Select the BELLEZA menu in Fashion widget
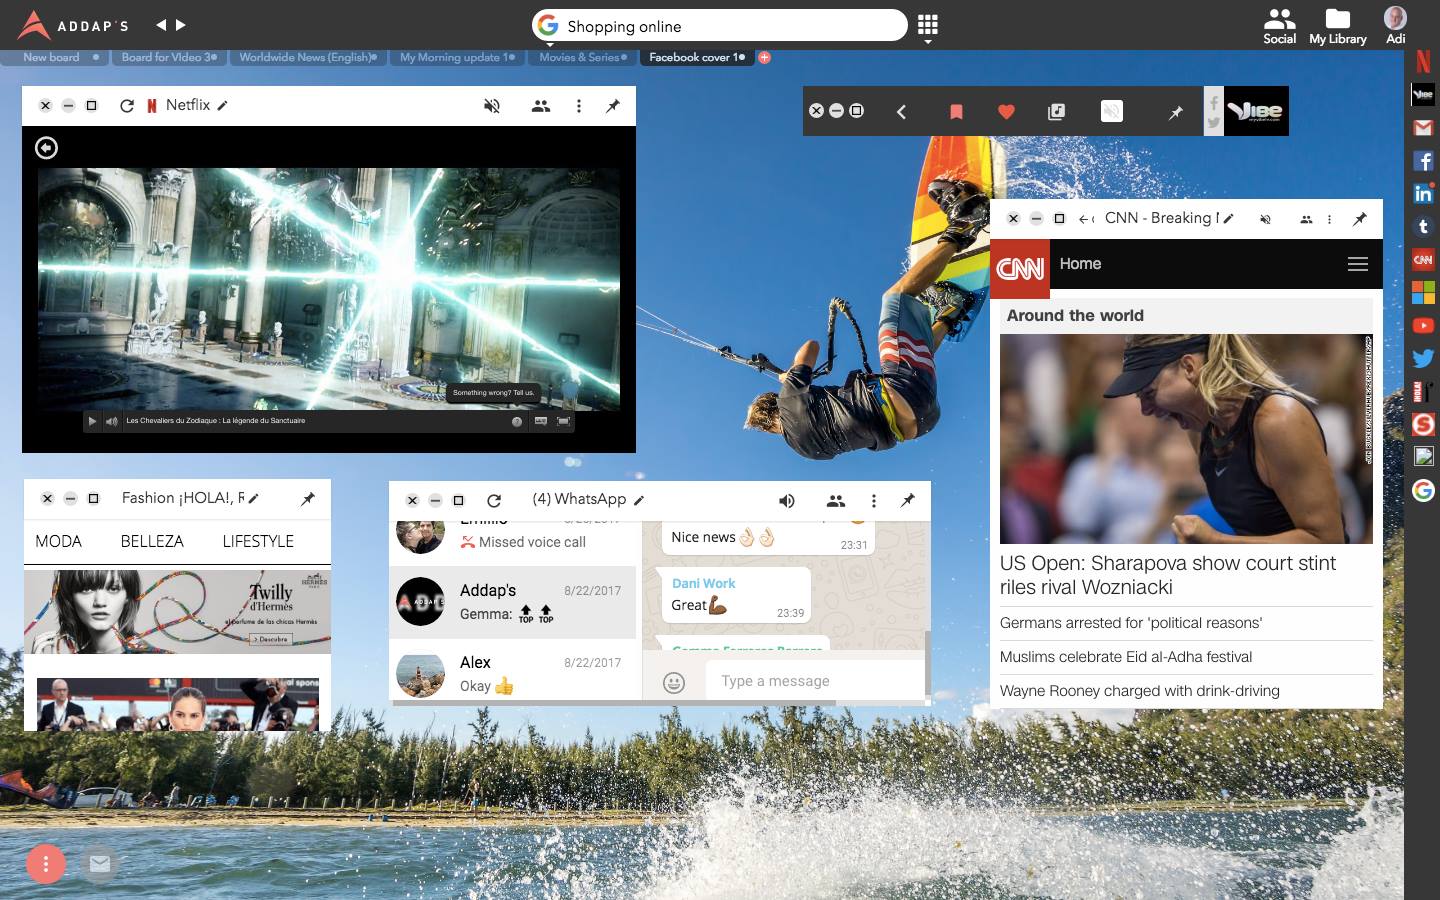The image size is (1440, 900). click(152, 541)
